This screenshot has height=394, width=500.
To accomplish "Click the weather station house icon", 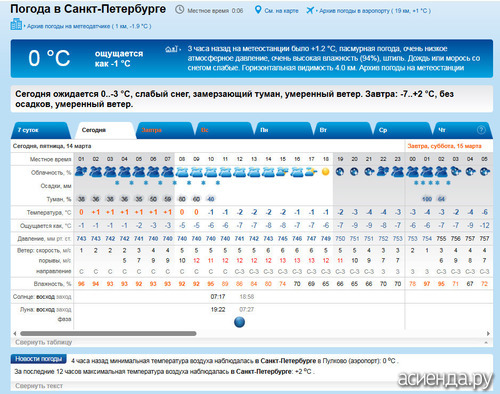I will [x=171, y=49].
